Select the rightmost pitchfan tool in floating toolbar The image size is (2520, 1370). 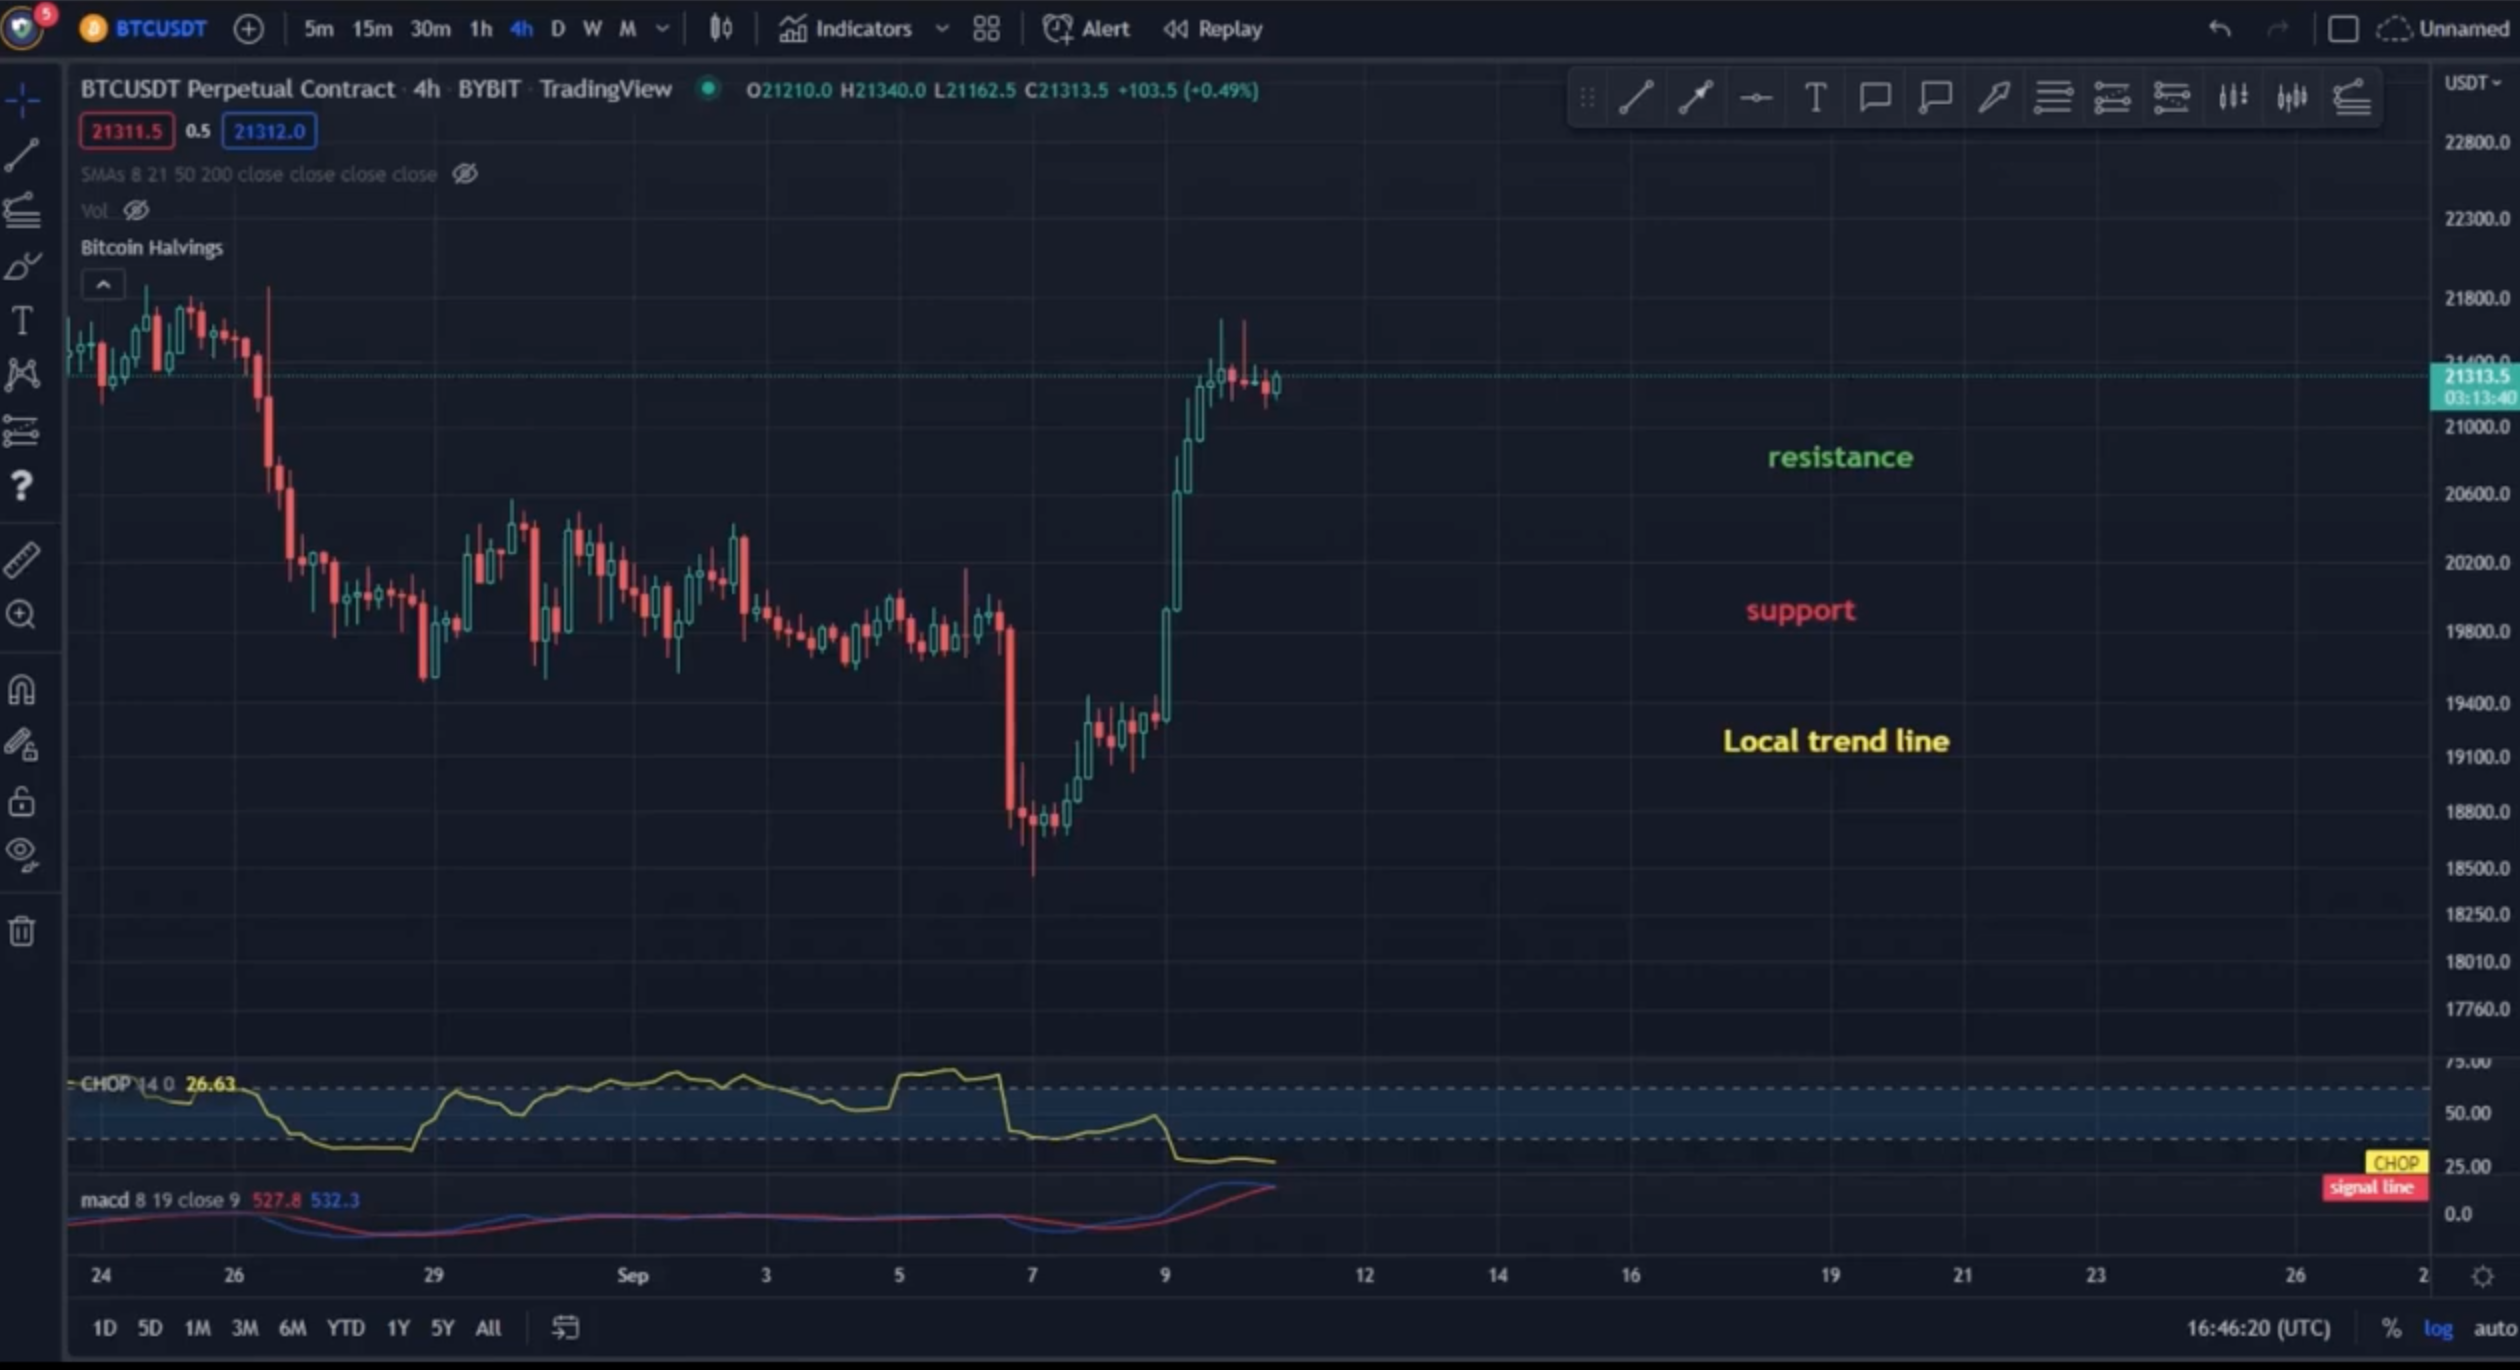[x=2351, y=98]
